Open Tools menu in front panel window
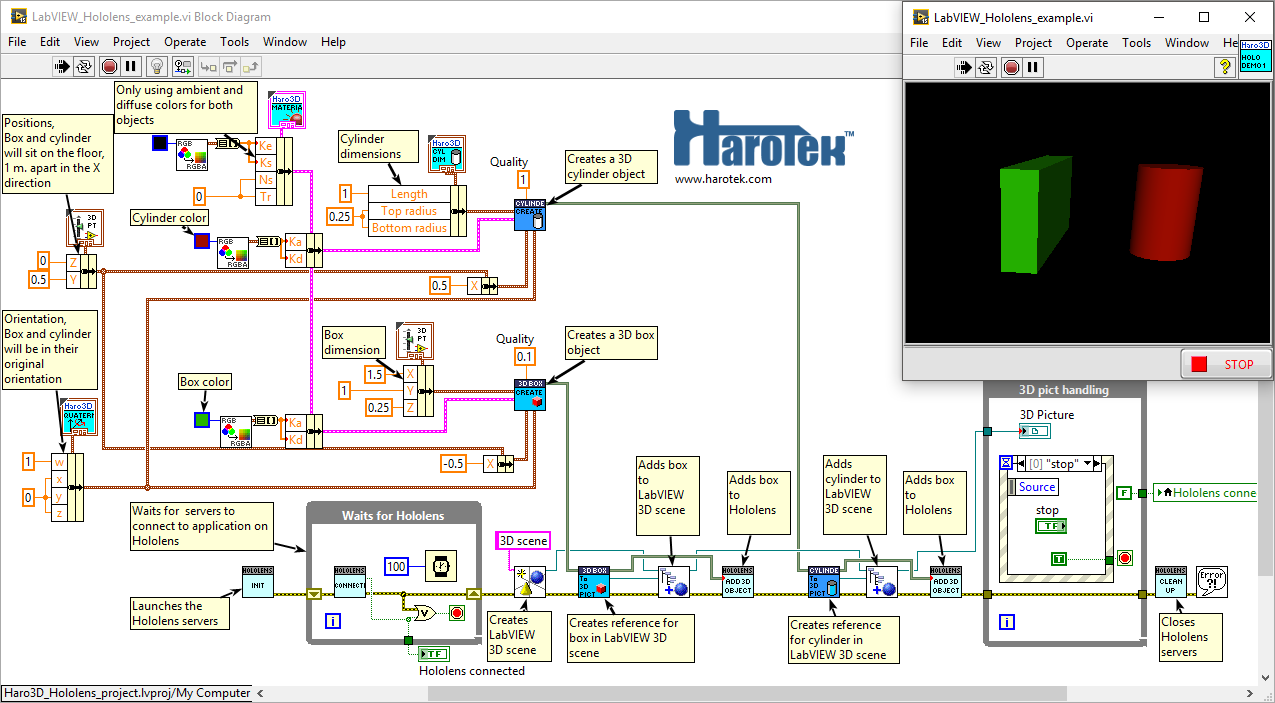The image size is (1275, 703). click(x=1136, y=43)
